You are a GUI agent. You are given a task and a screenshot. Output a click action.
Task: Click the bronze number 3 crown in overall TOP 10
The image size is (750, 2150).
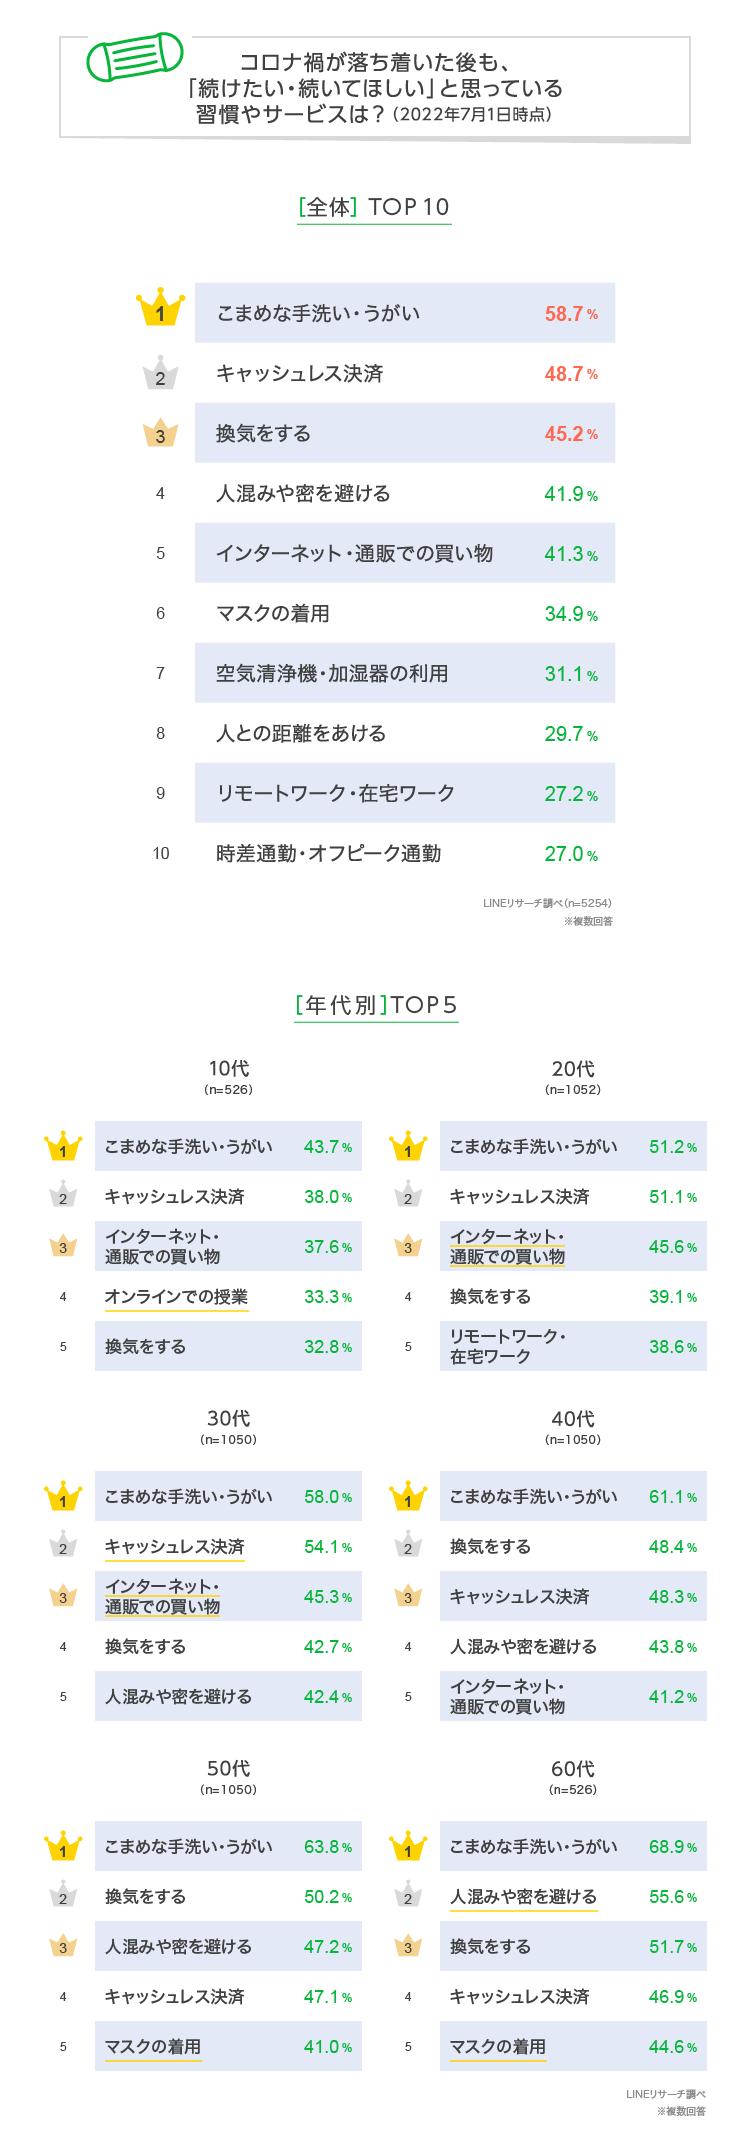pyautogui.click(x=160, y=434)
